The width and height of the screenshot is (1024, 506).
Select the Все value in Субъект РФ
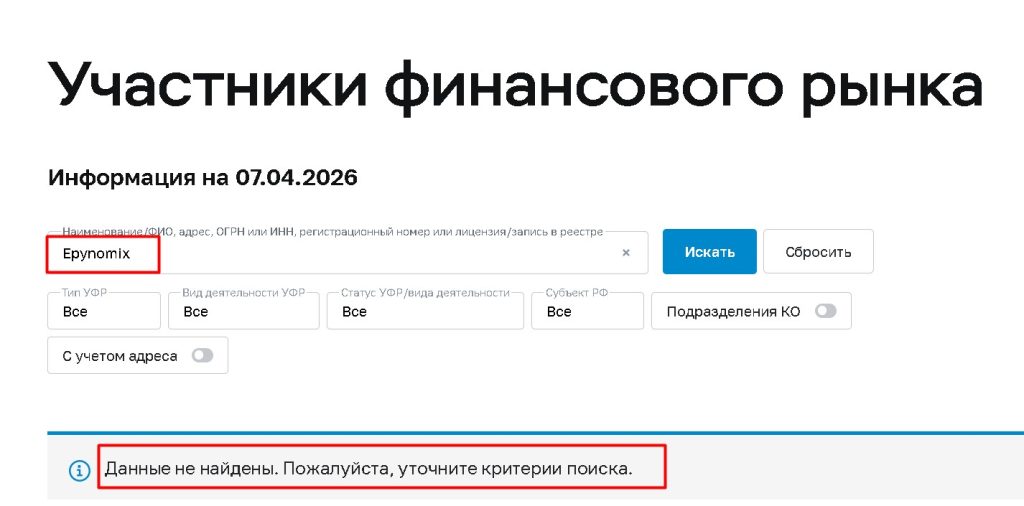click(x=559, y=312)
